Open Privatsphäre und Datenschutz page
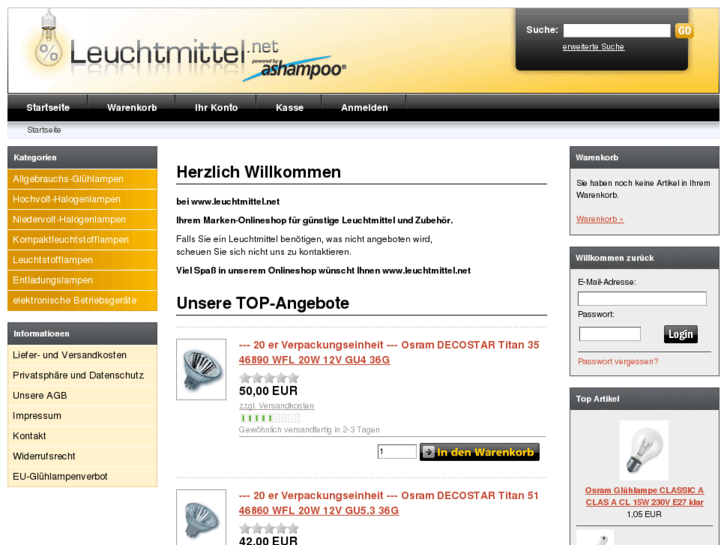Screen dimensions: 727x545 [x=82, y=375]
